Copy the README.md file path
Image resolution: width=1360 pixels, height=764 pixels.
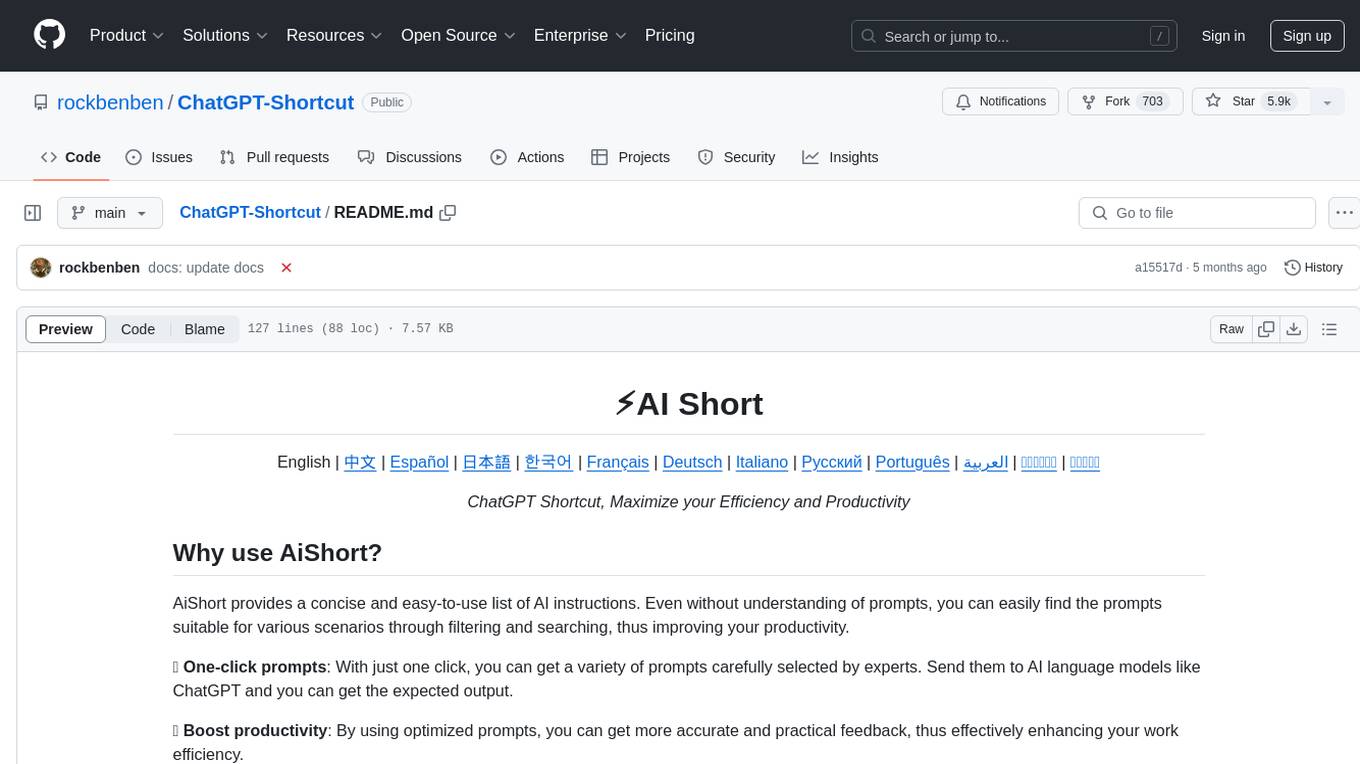[x=448, y=212]
